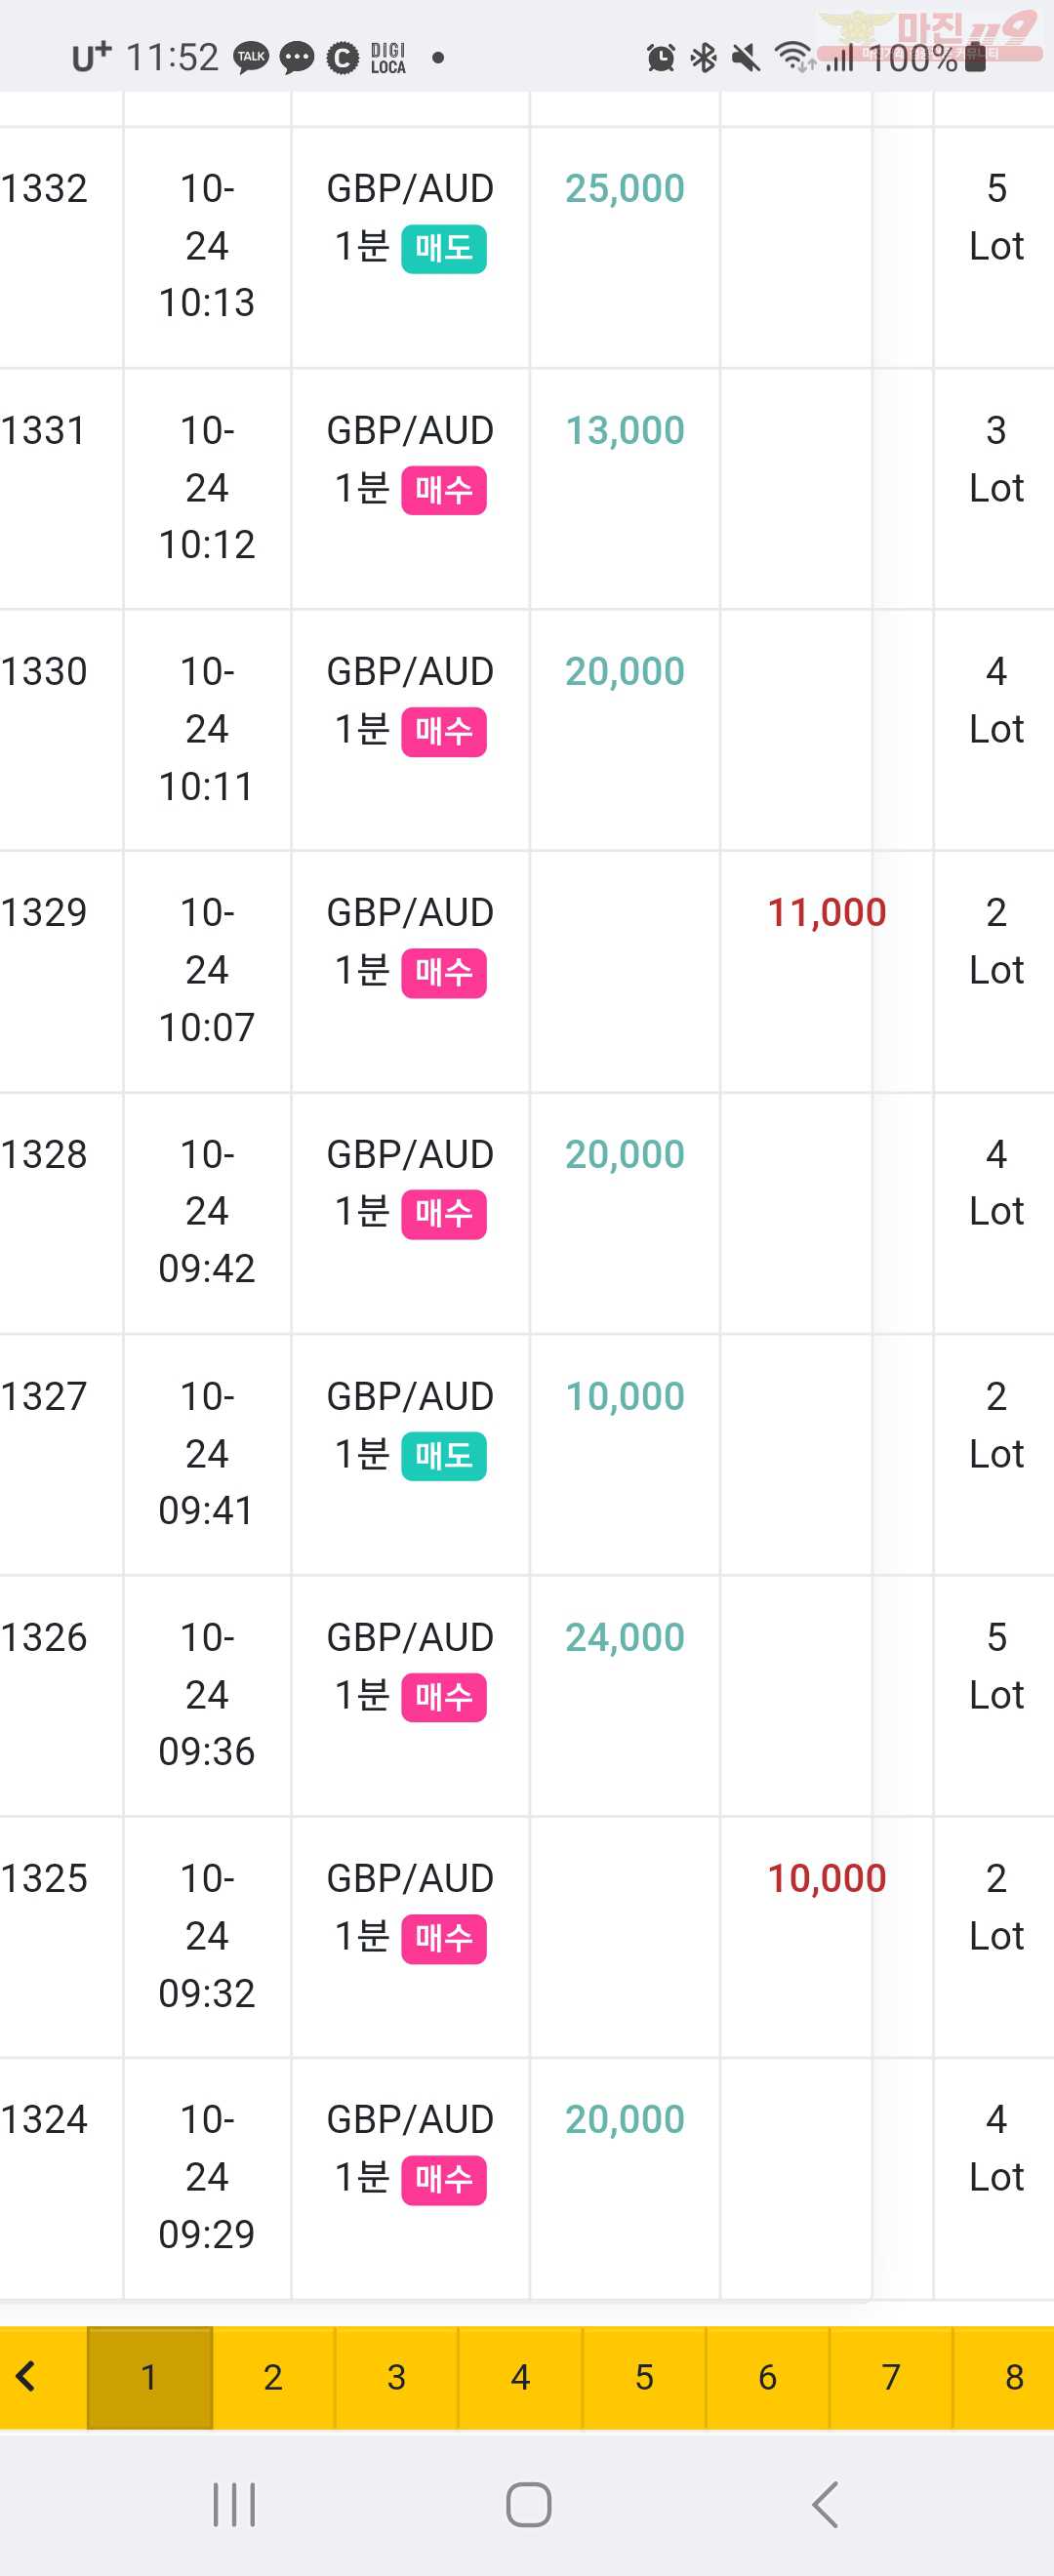Tap the alarm clock status icon
The image size is (1054, 2576).
click(661, 57)
